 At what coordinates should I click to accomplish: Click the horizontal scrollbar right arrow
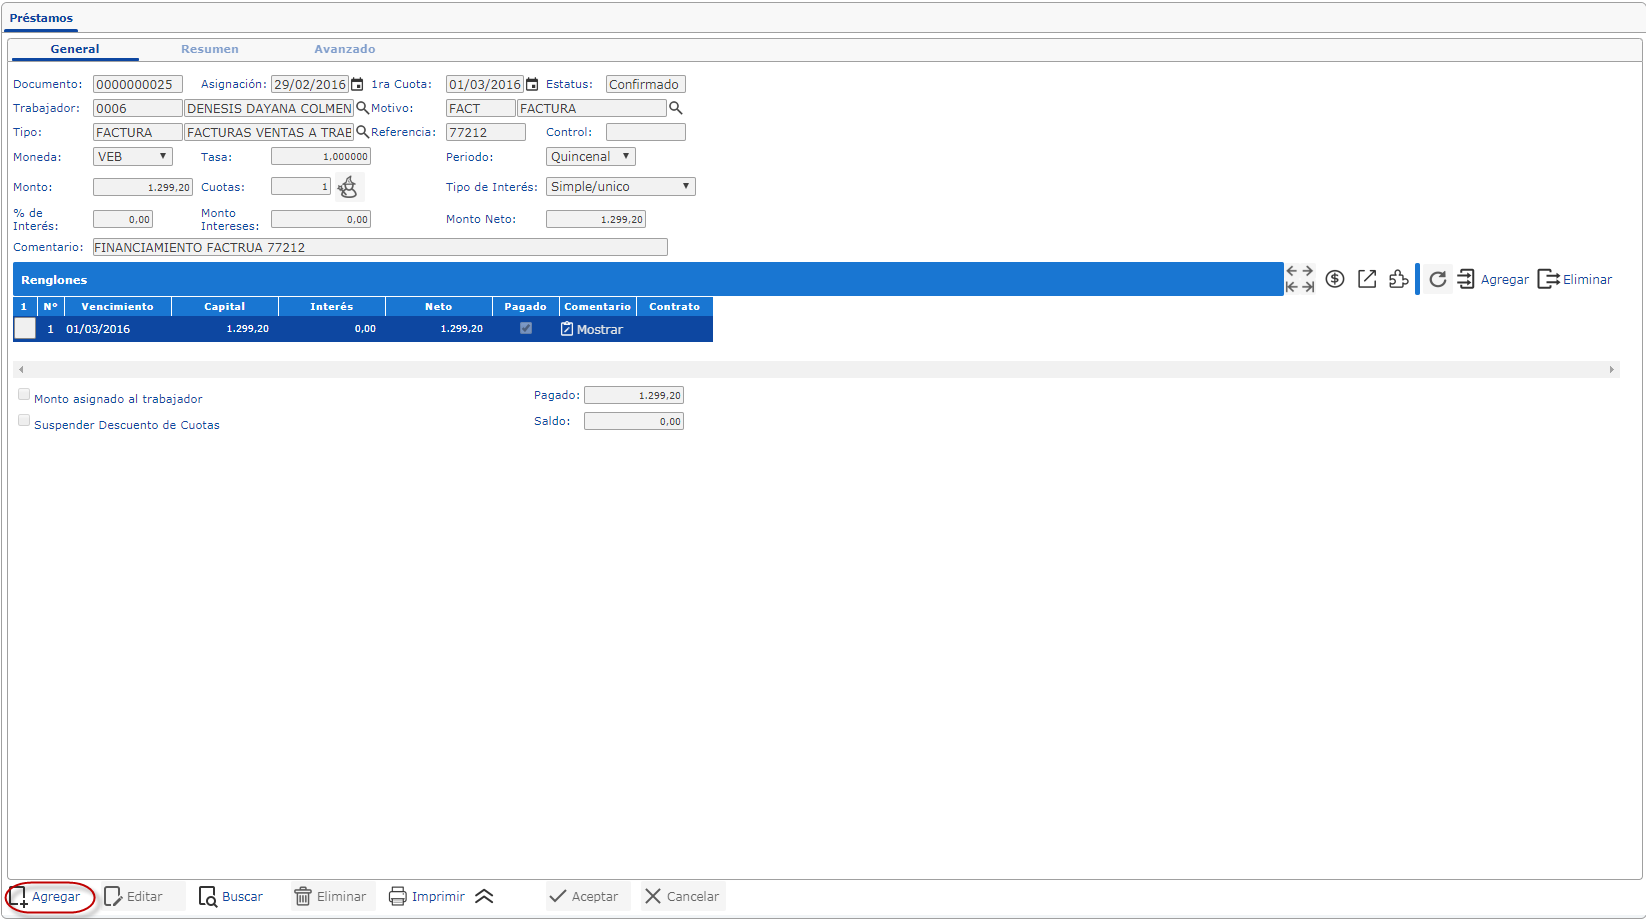(1611, 370)
